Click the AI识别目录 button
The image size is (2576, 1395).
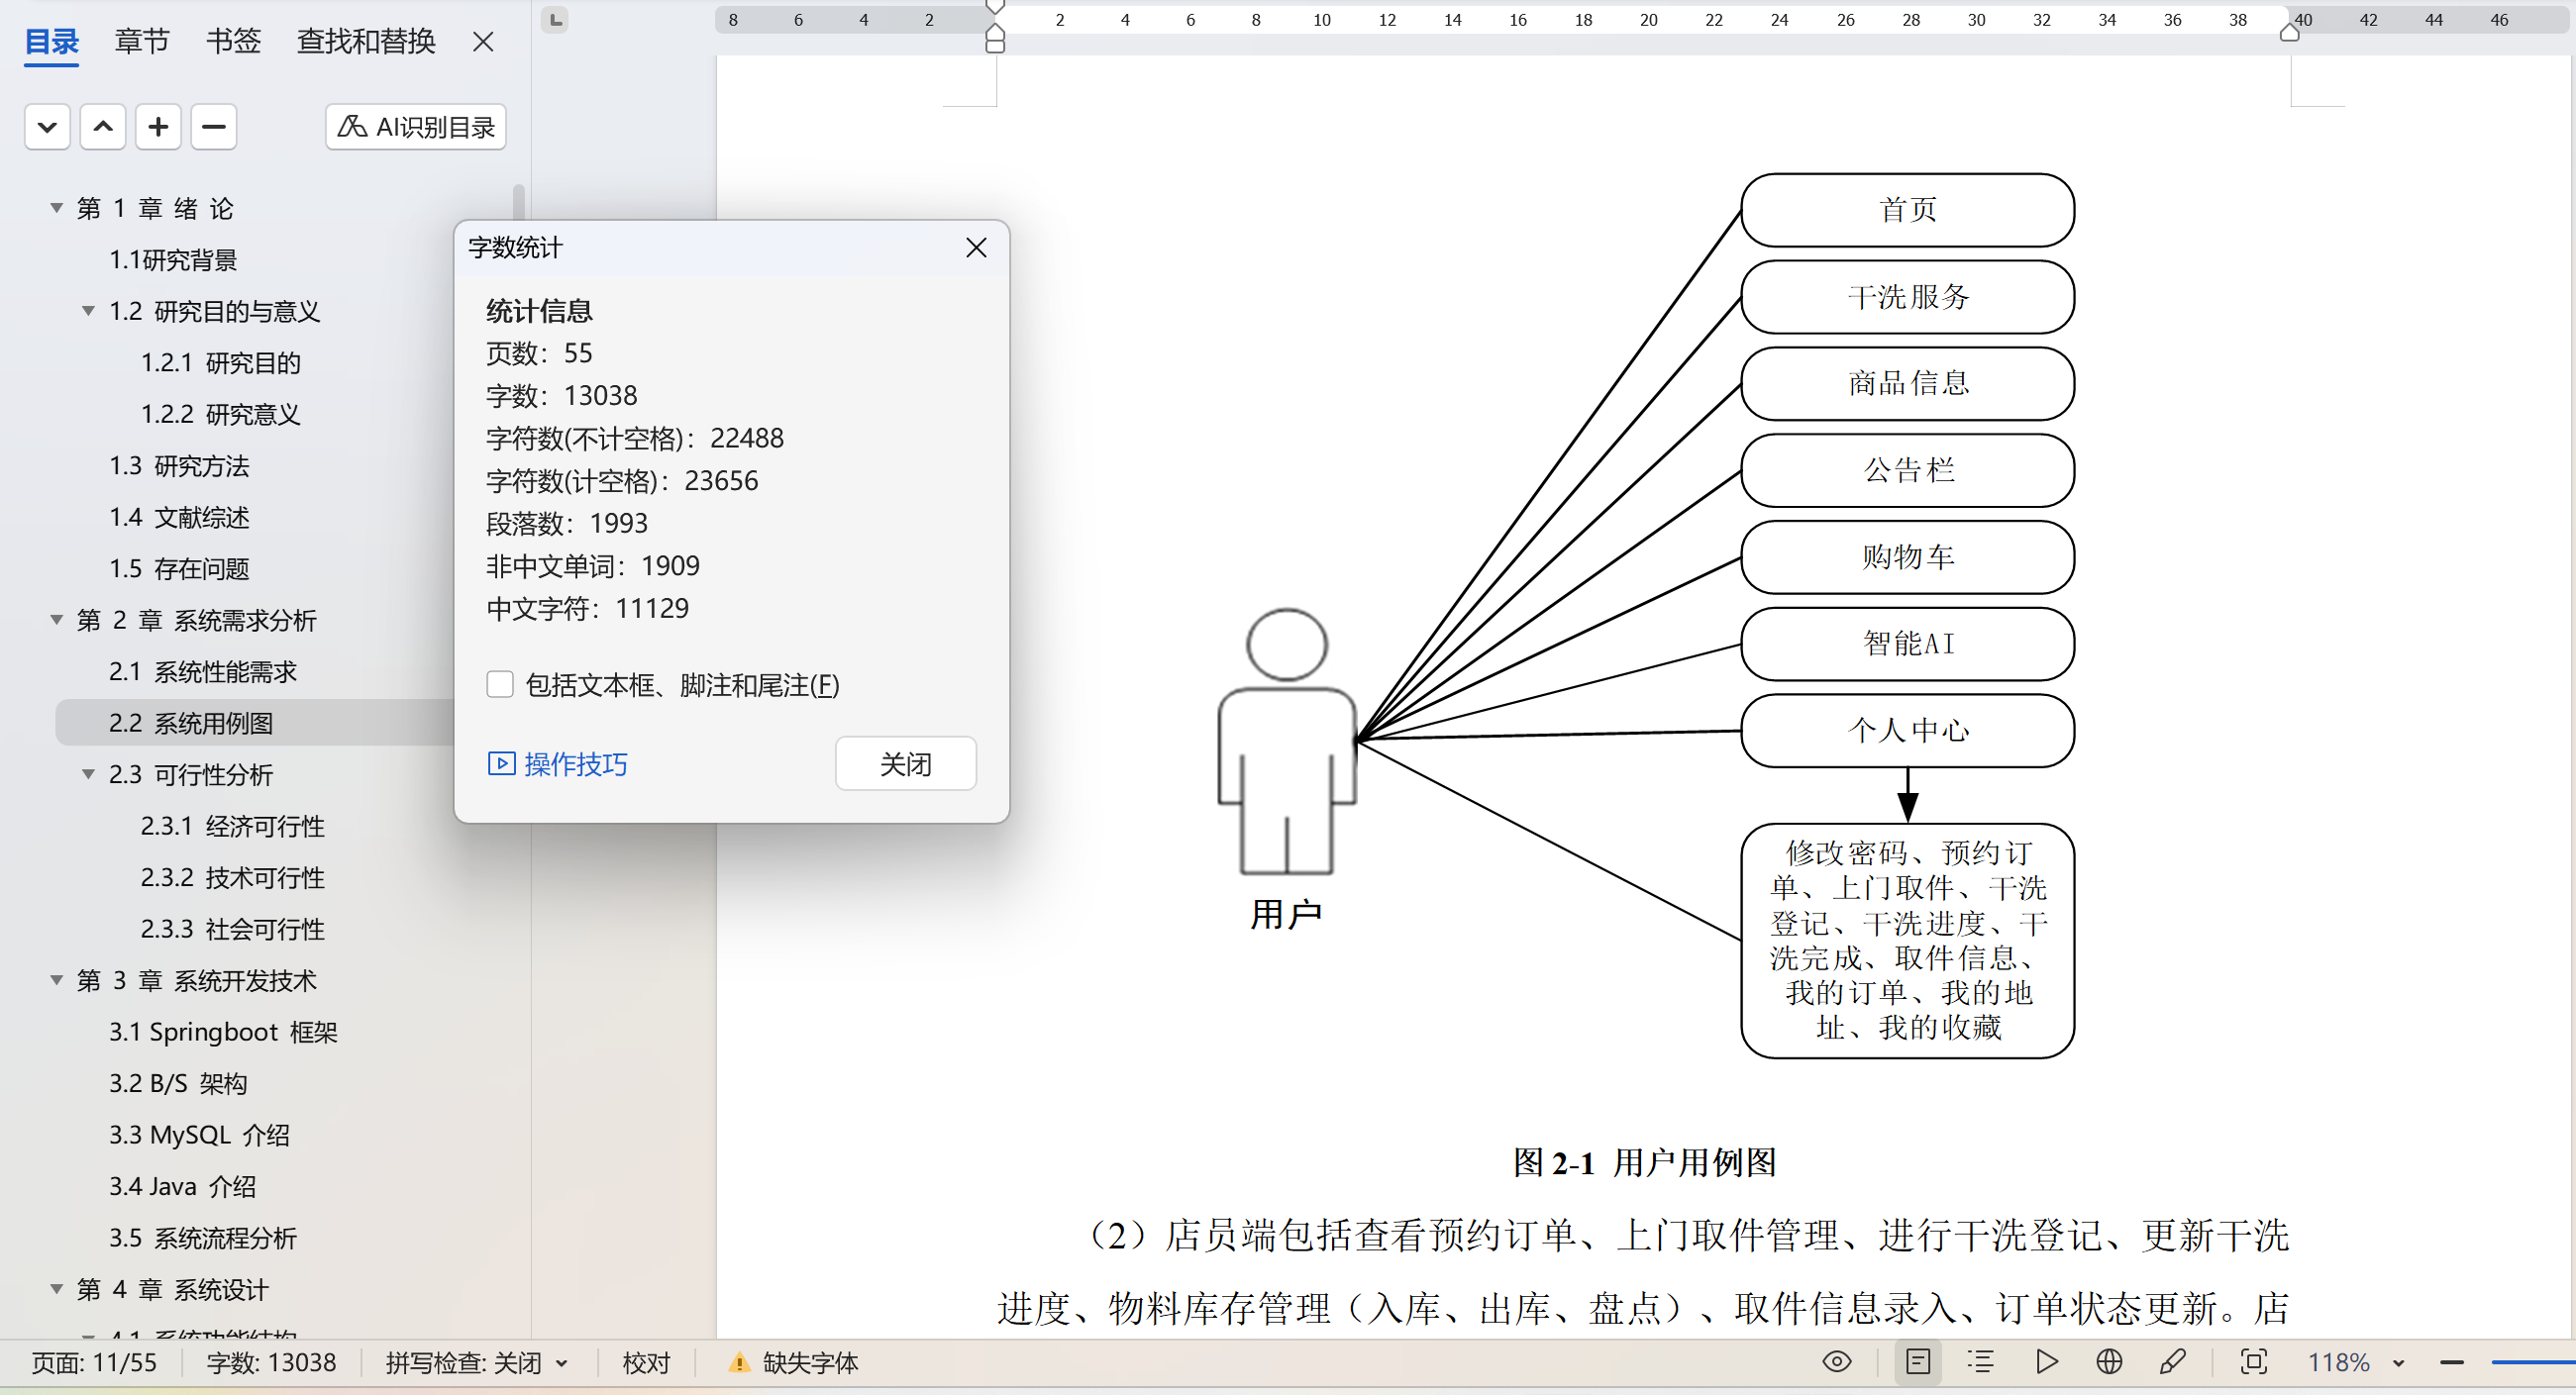416,127
